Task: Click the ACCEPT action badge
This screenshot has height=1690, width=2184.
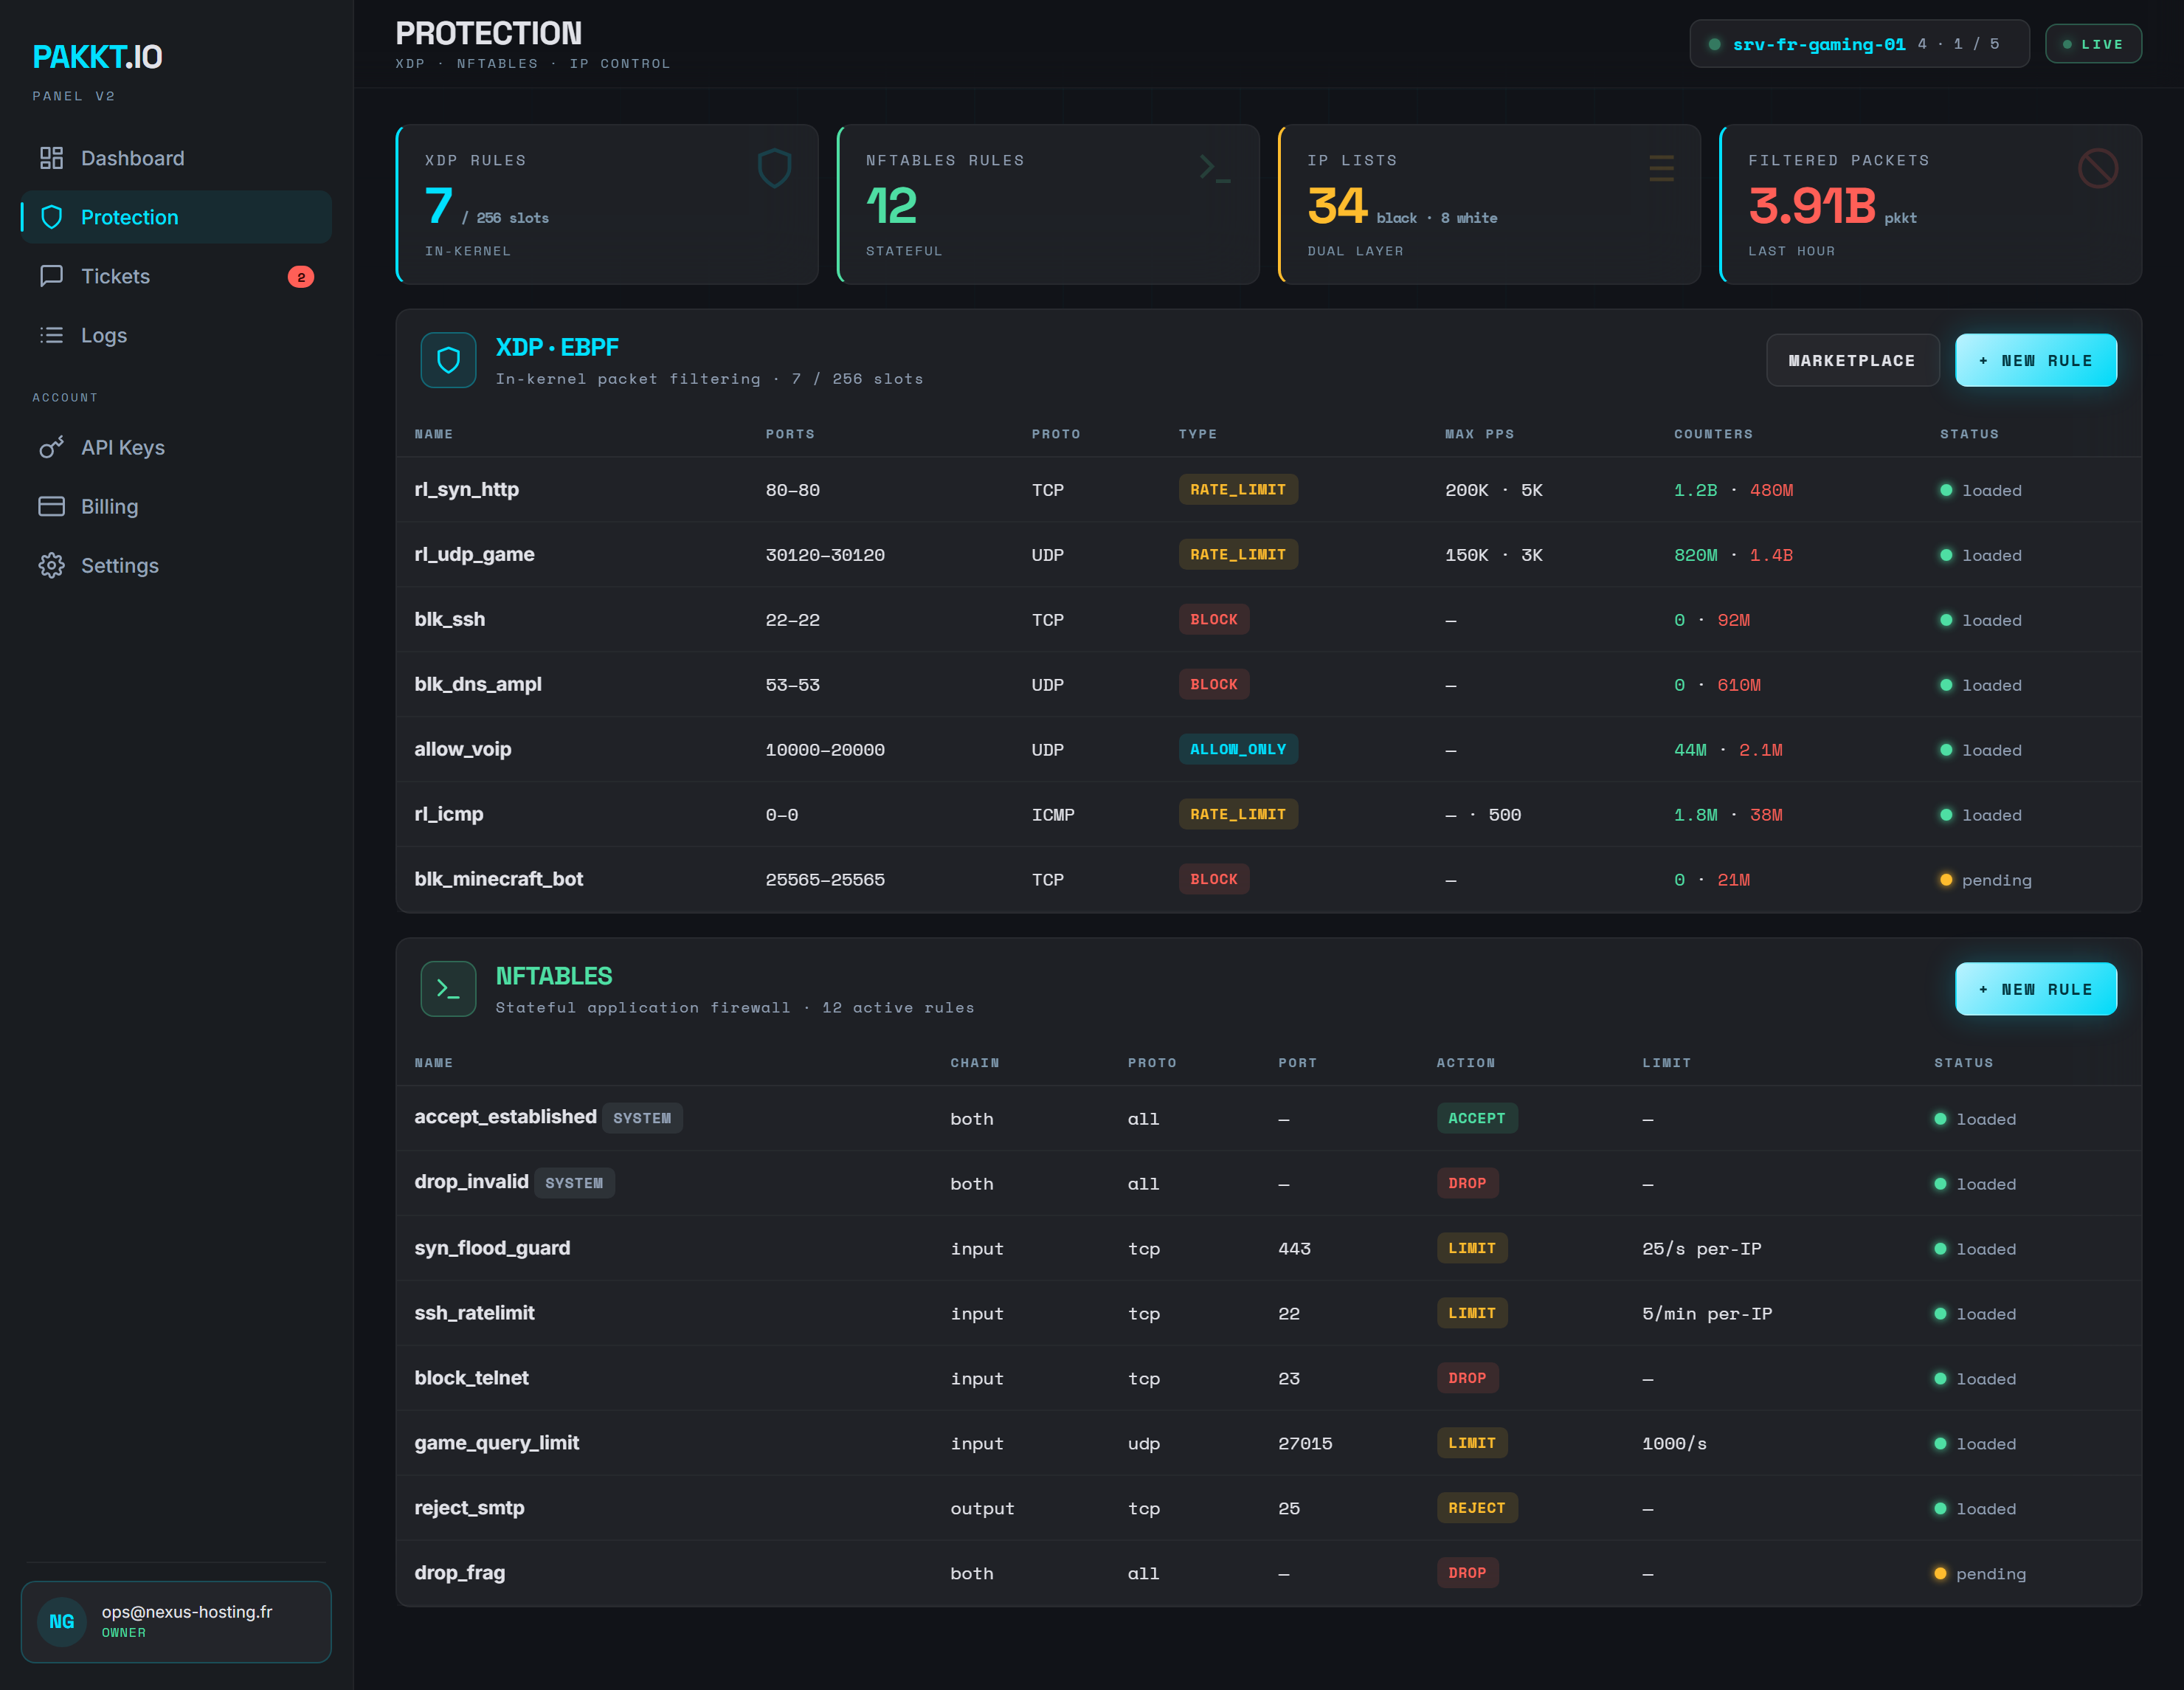Action: coord(1476,1118)
